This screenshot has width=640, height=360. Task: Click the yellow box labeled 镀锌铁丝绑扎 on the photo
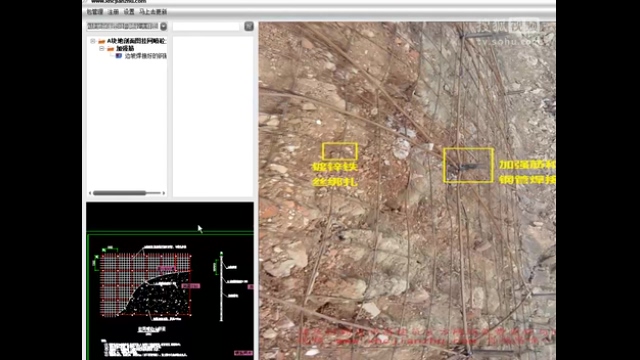pos(340,151)
